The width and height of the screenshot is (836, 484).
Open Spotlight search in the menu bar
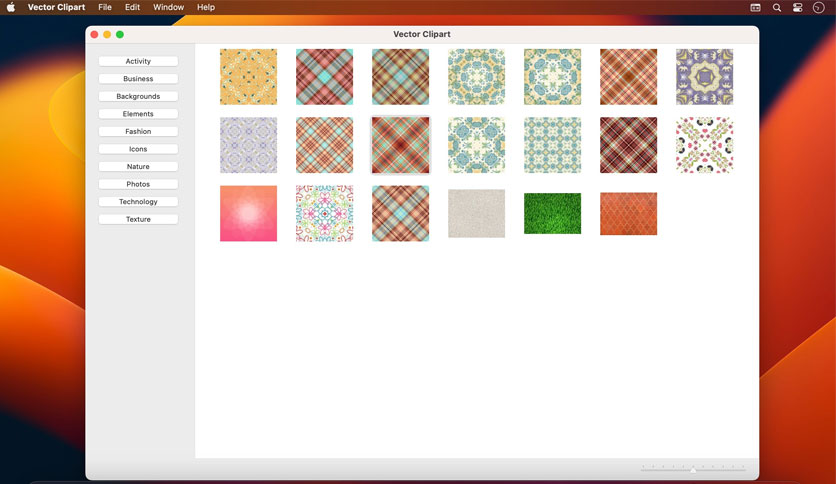click(x=777, y=7)
